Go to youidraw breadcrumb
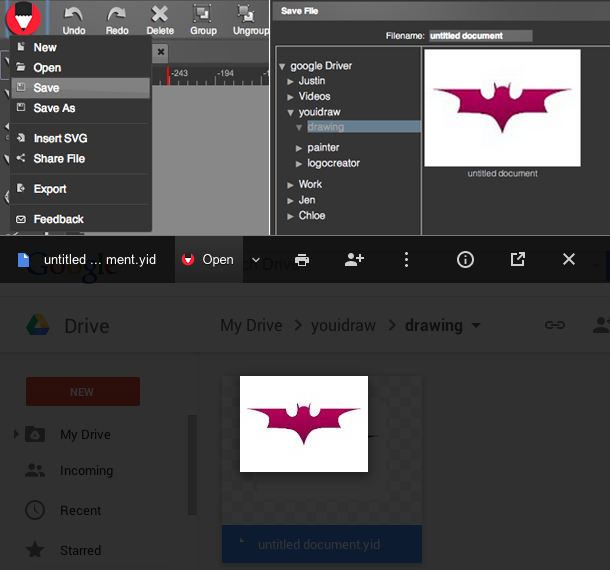This screenshot has height=570, width=610. click(x=343, y=325)
